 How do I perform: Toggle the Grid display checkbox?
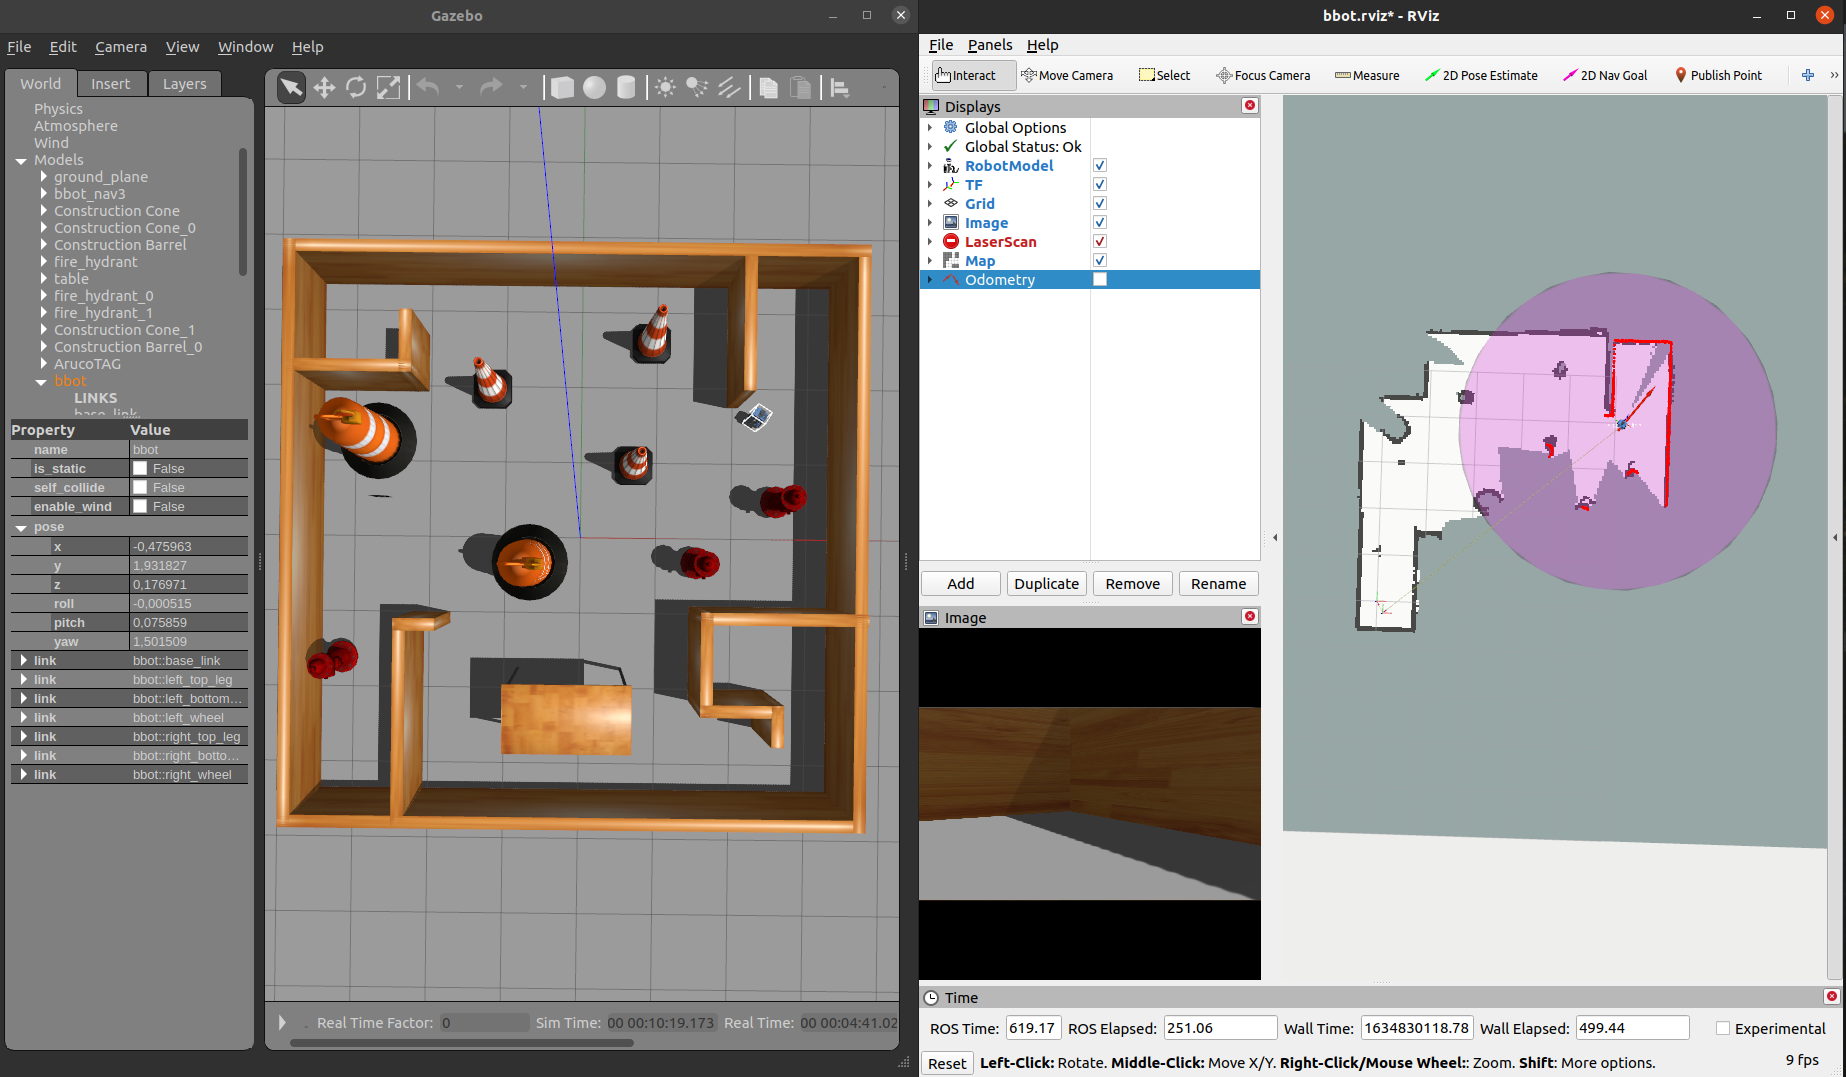[1100, 204]
